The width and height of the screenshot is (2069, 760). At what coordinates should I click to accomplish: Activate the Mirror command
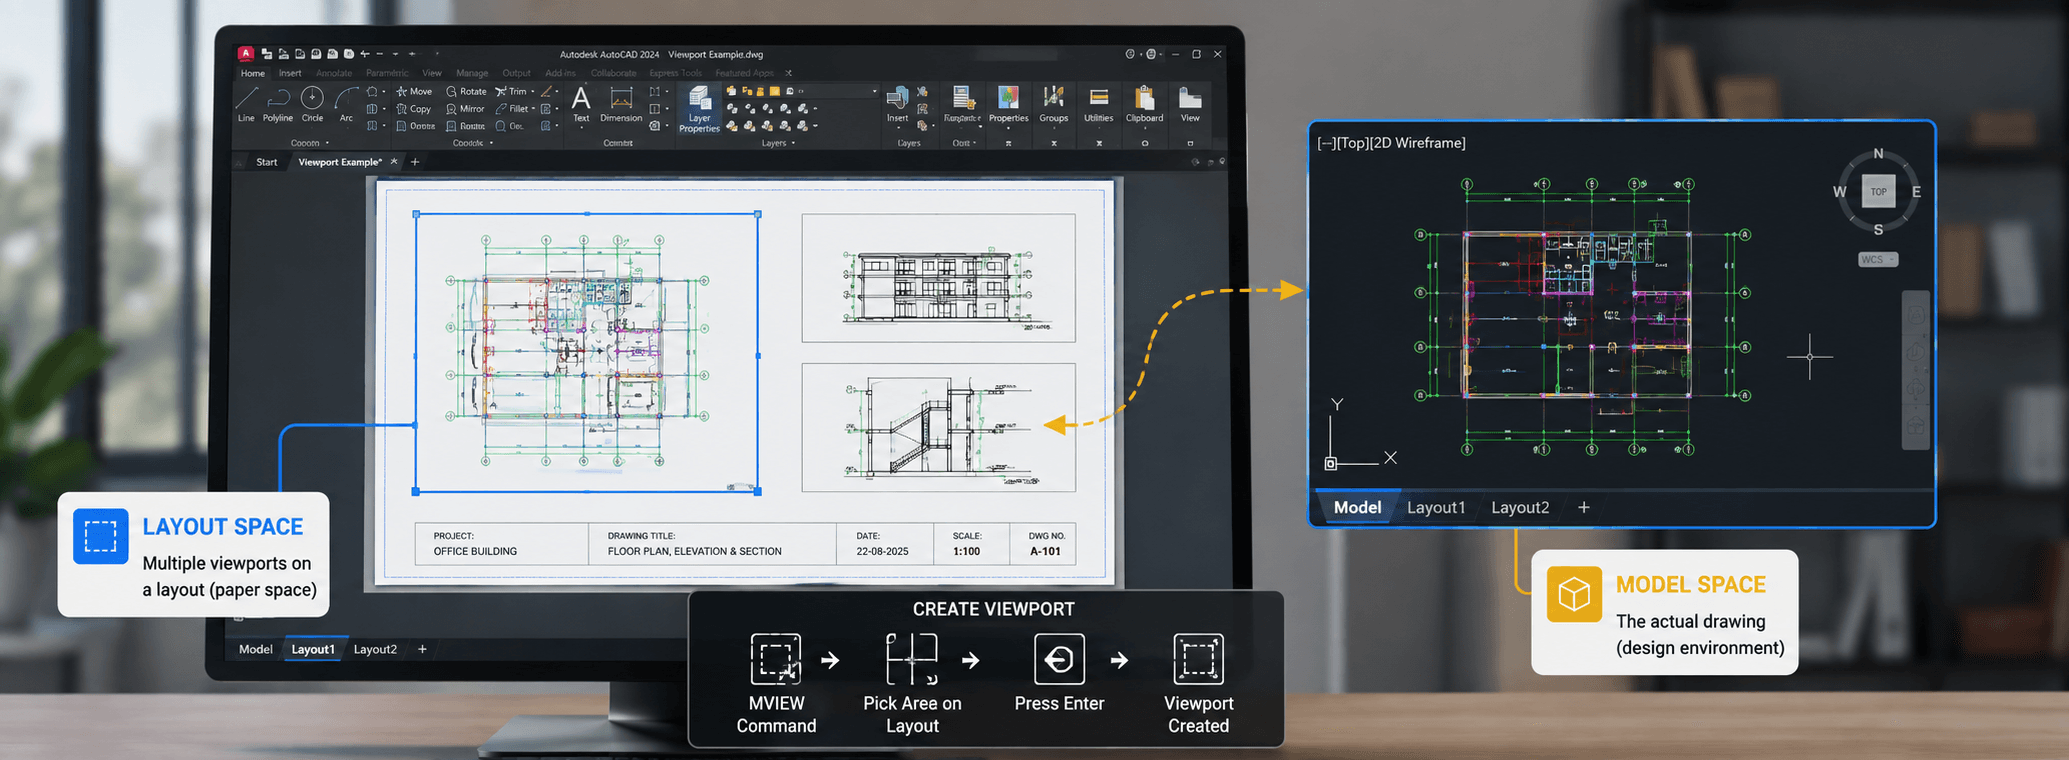tap(465, 109)
